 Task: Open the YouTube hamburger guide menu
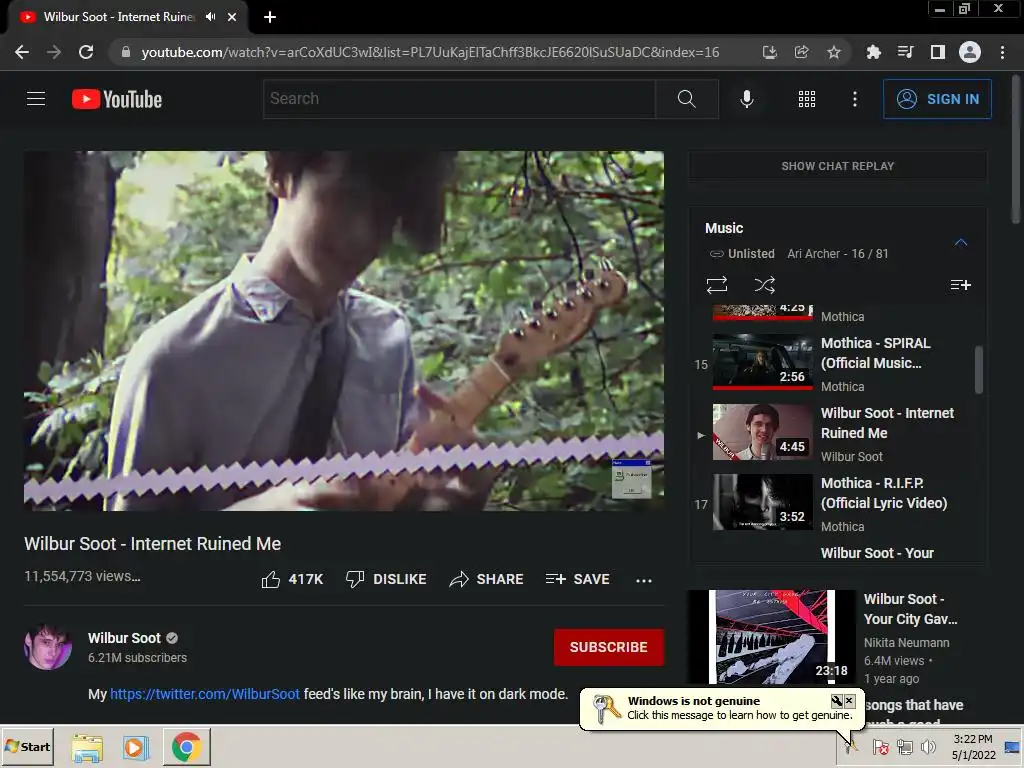[x=36, y=99]
